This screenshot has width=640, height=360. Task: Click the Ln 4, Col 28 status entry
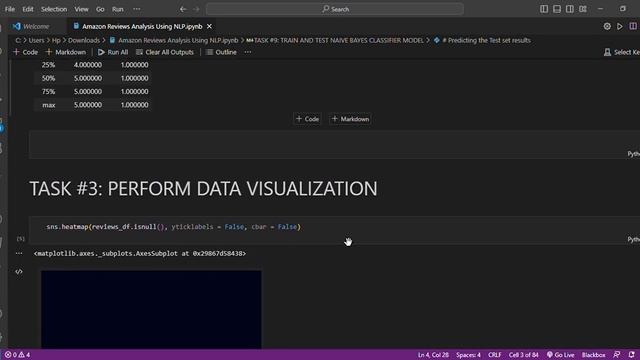pyautogui.click(x=433, y=355)
